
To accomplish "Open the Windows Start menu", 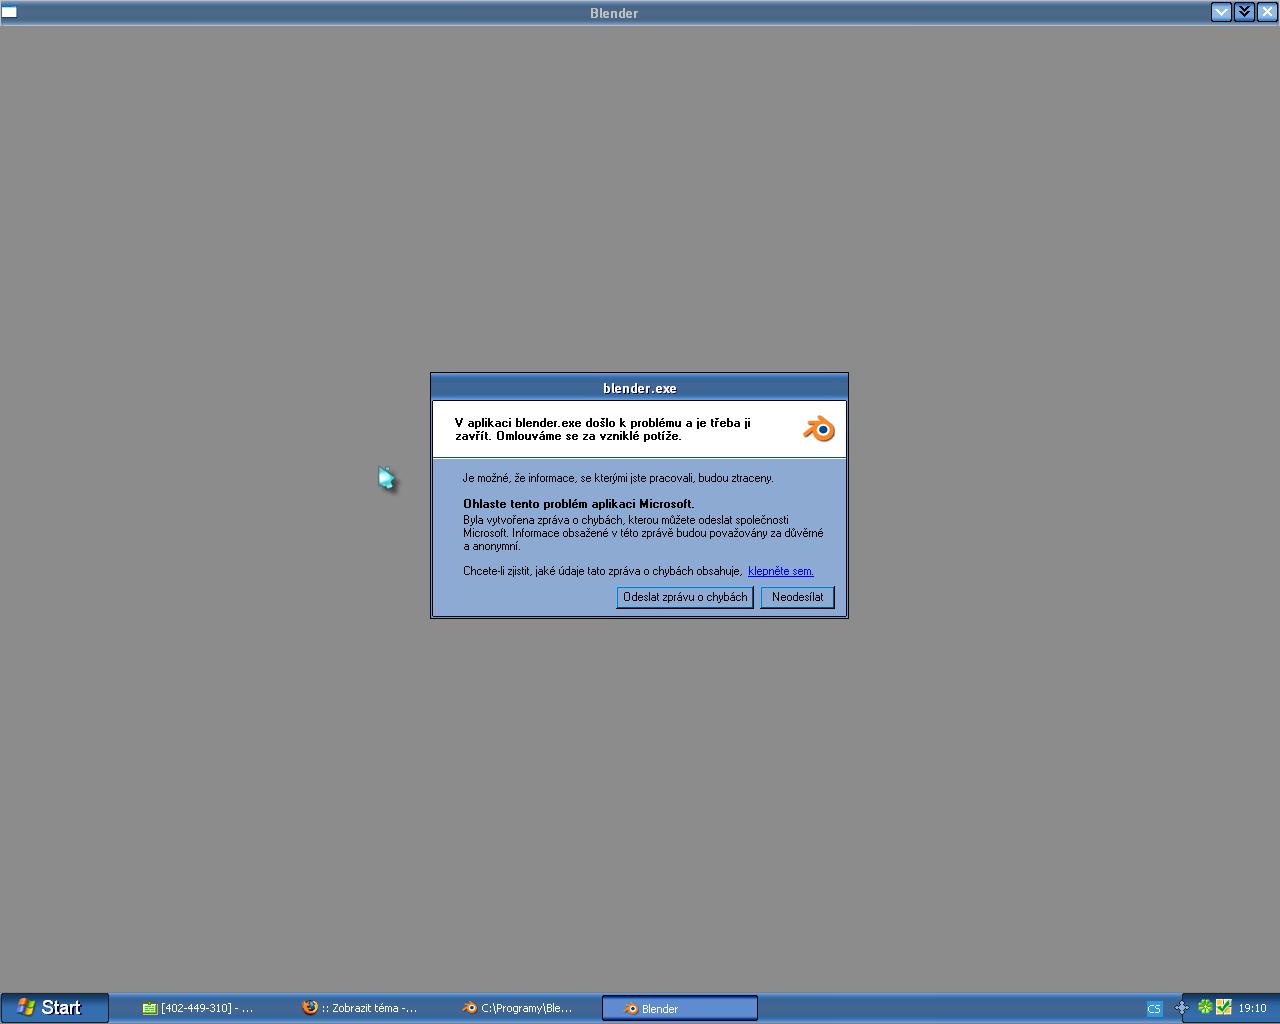I will click(55, 1008).
